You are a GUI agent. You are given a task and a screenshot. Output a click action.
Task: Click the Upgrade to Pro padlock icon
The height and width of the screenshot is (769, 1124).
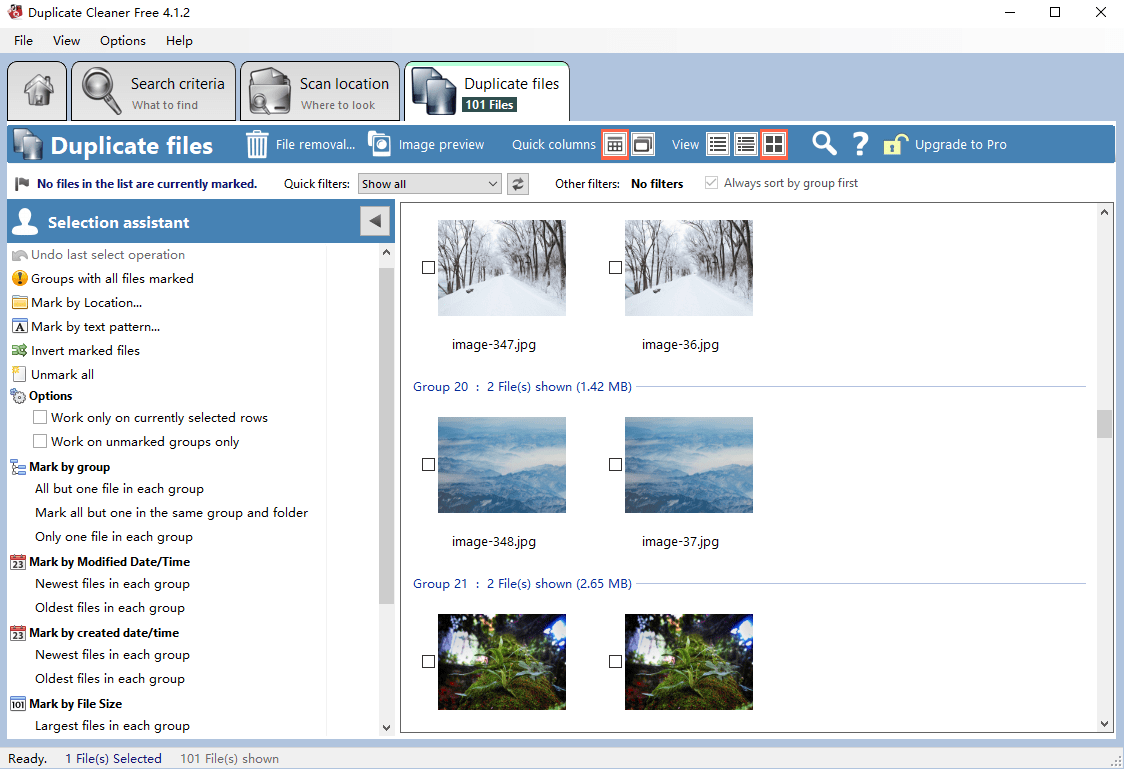891,144
